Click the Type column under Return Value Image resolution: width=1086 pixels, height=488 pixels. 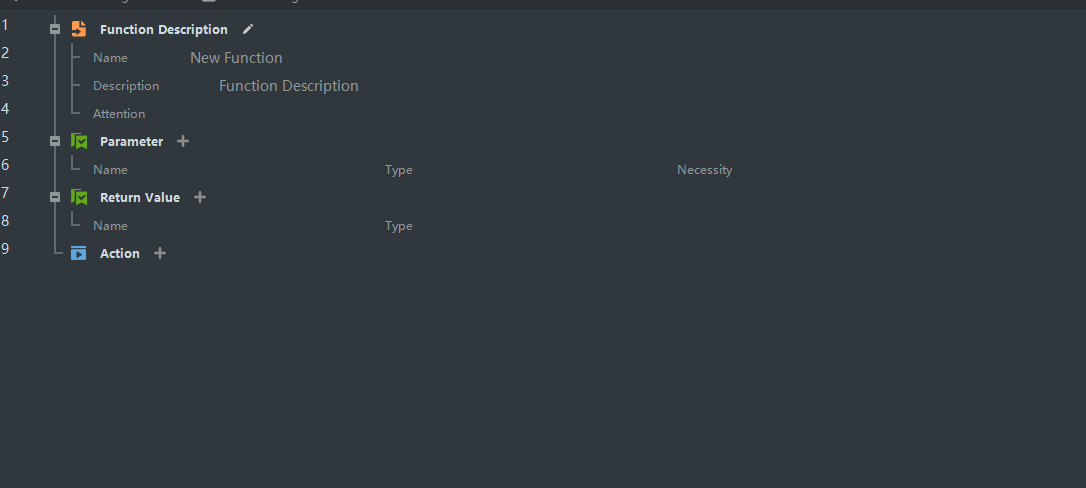399,226
